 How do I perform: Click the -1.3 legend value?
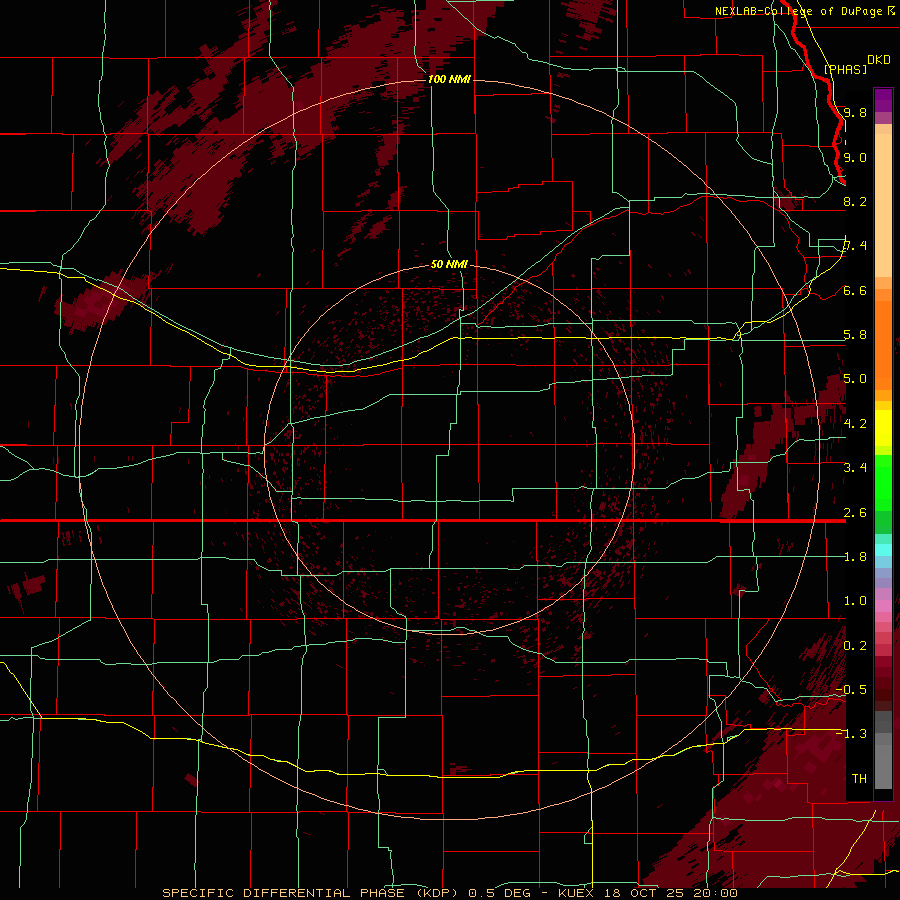(851, 734)
